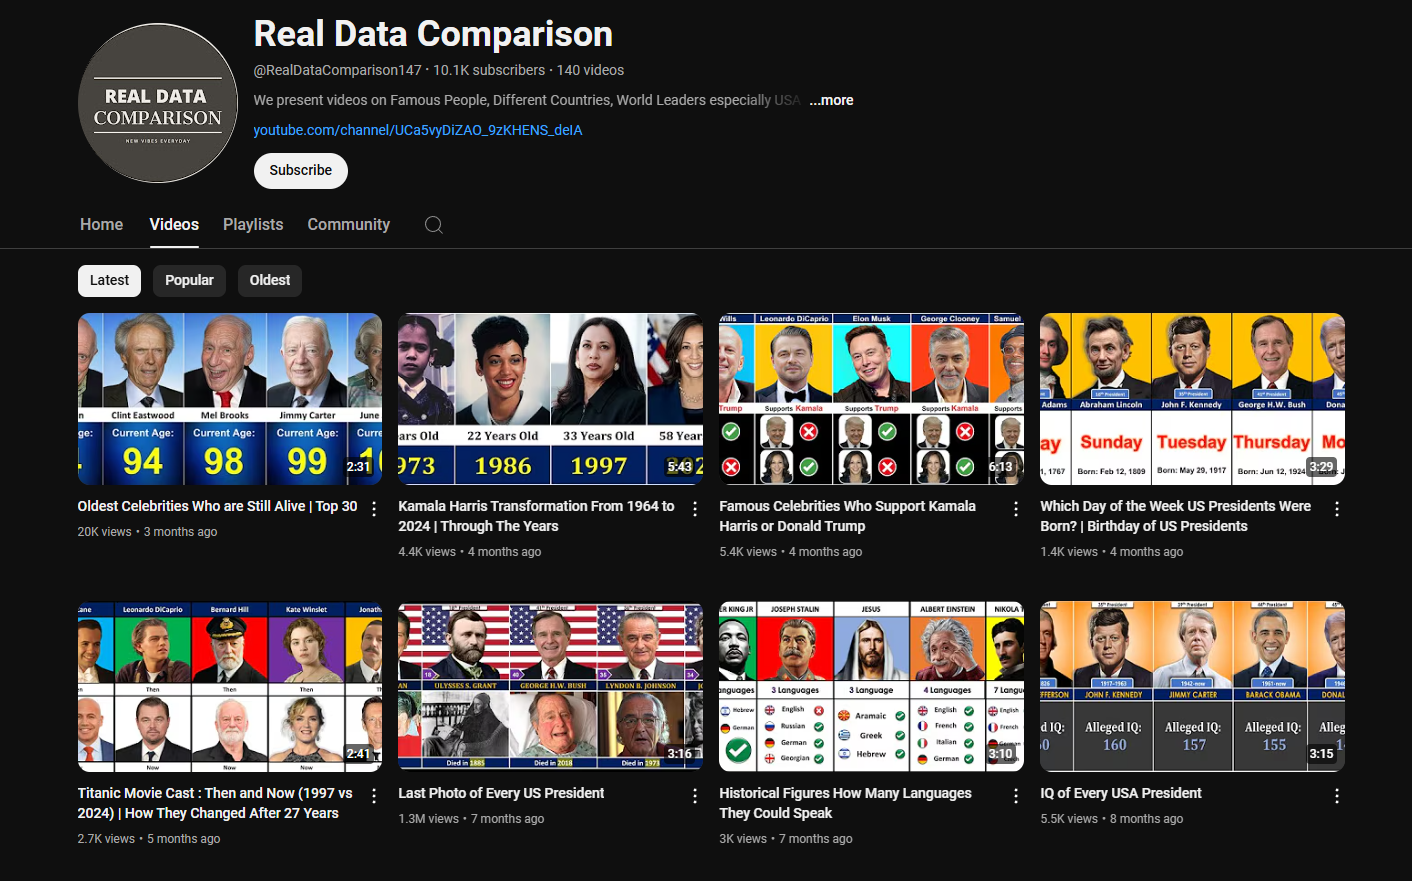Click the channel description text
Viewport: 1412px width, 881px height.
point(527,100)
